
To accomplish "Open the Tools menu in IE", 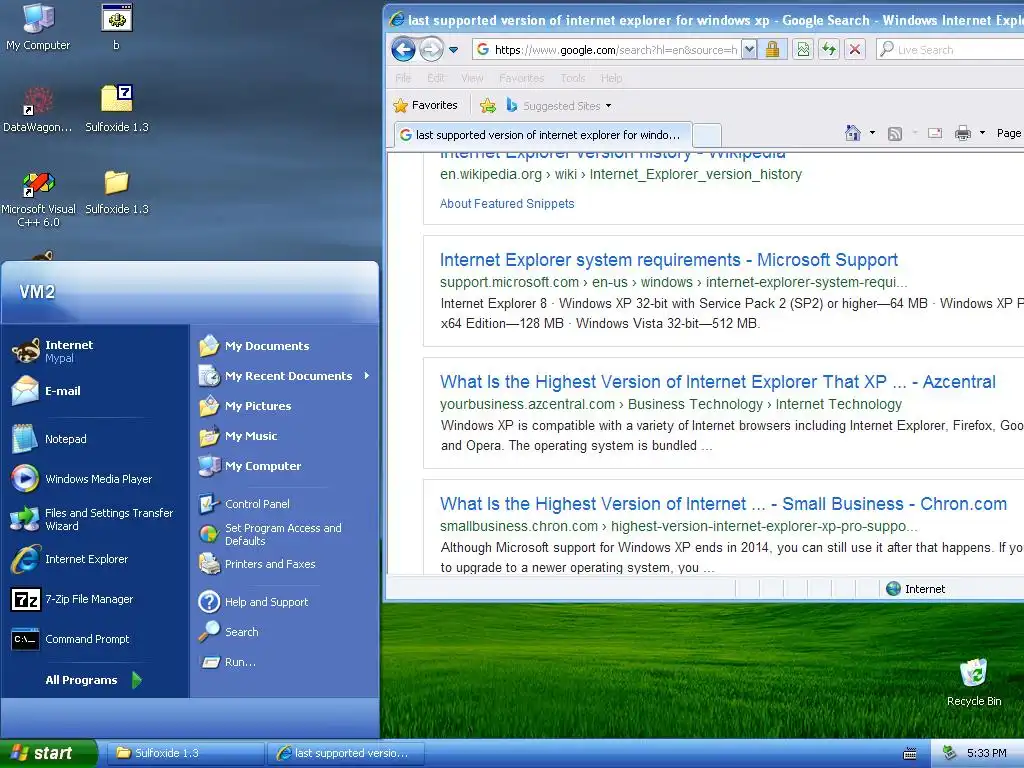I will click(572, 78).
